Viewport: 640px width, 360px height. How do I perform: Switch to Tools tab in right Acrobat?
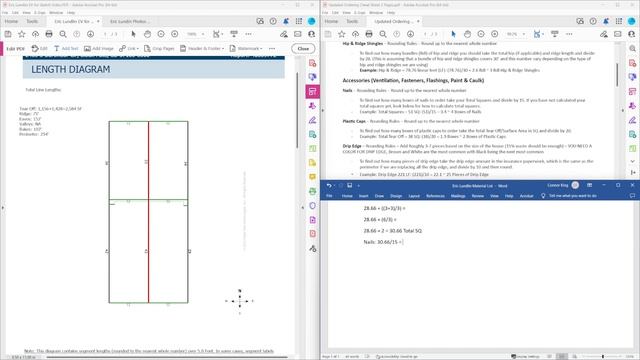coord(352,21)
